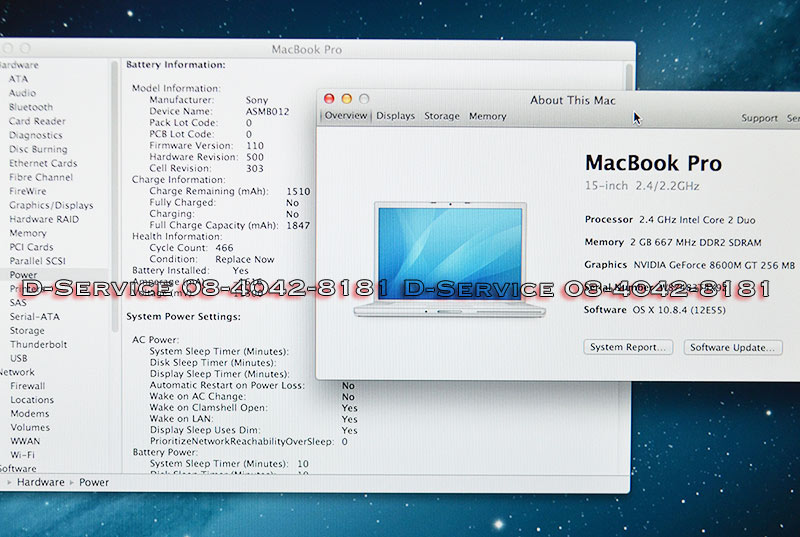Open the Storage tab
This screenshot has width=800, height=537.
pos(442,116)
